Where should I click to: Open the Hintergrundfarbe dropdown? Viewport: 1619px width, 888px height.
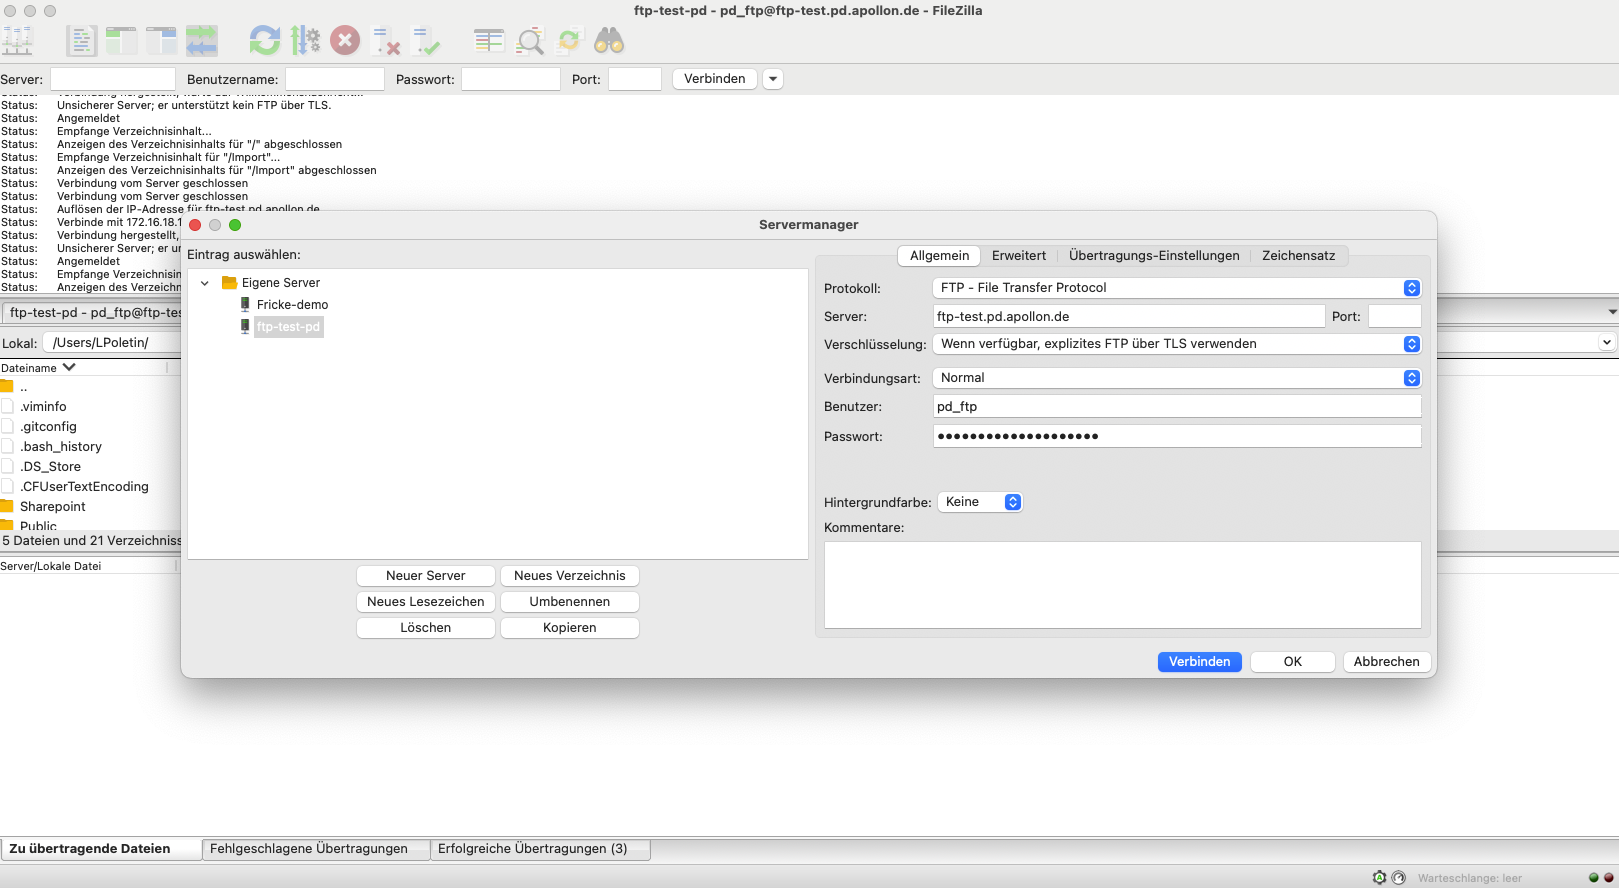[x=980, y=502]
